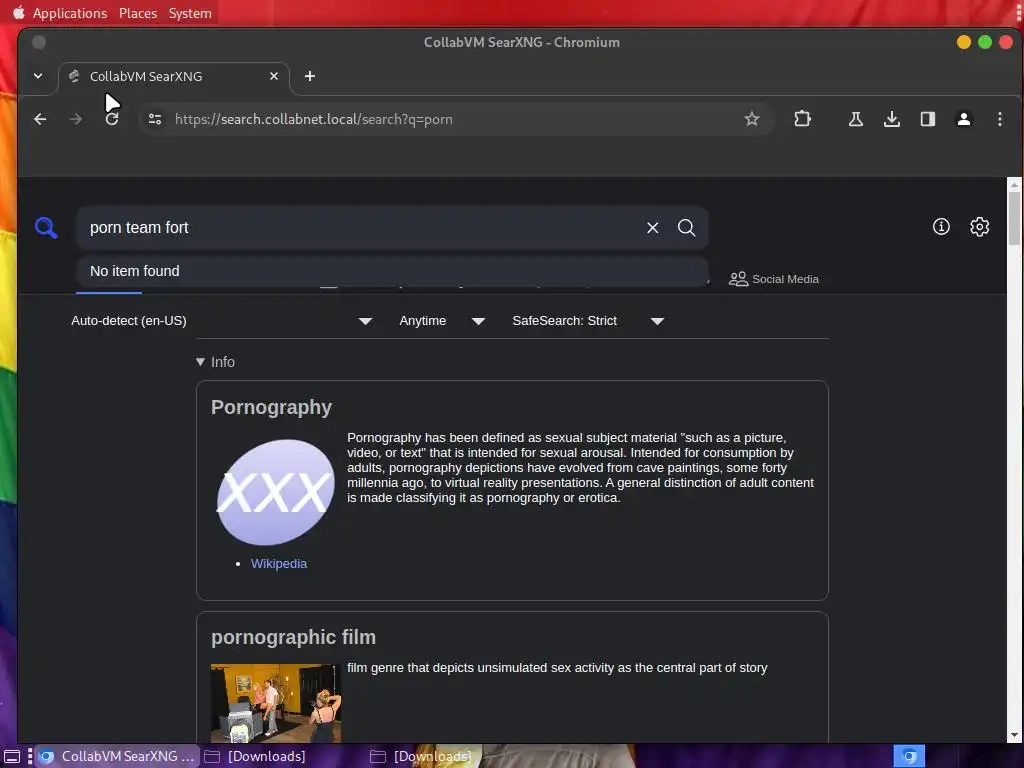Bookmark this page with the star icon
The height and width of the screenshot is (768, 1024).
pos(752,119)
